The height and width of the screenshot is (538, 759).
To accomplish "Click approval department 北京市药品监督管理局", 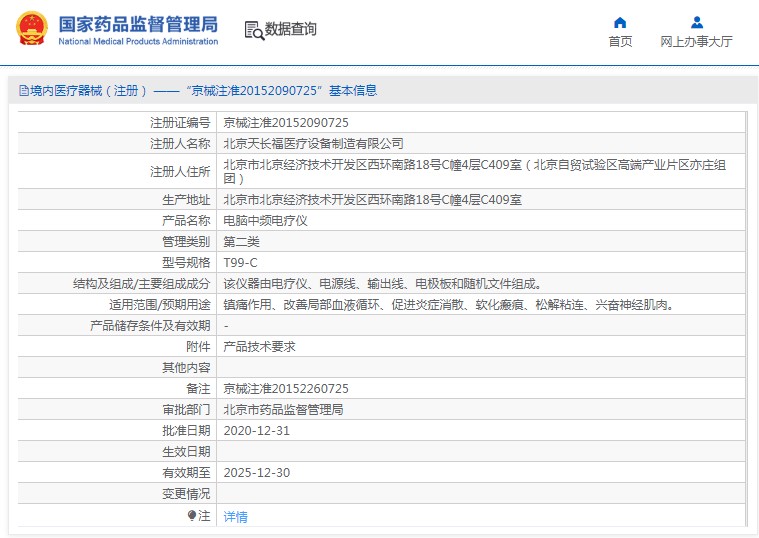I will point(283,410).
